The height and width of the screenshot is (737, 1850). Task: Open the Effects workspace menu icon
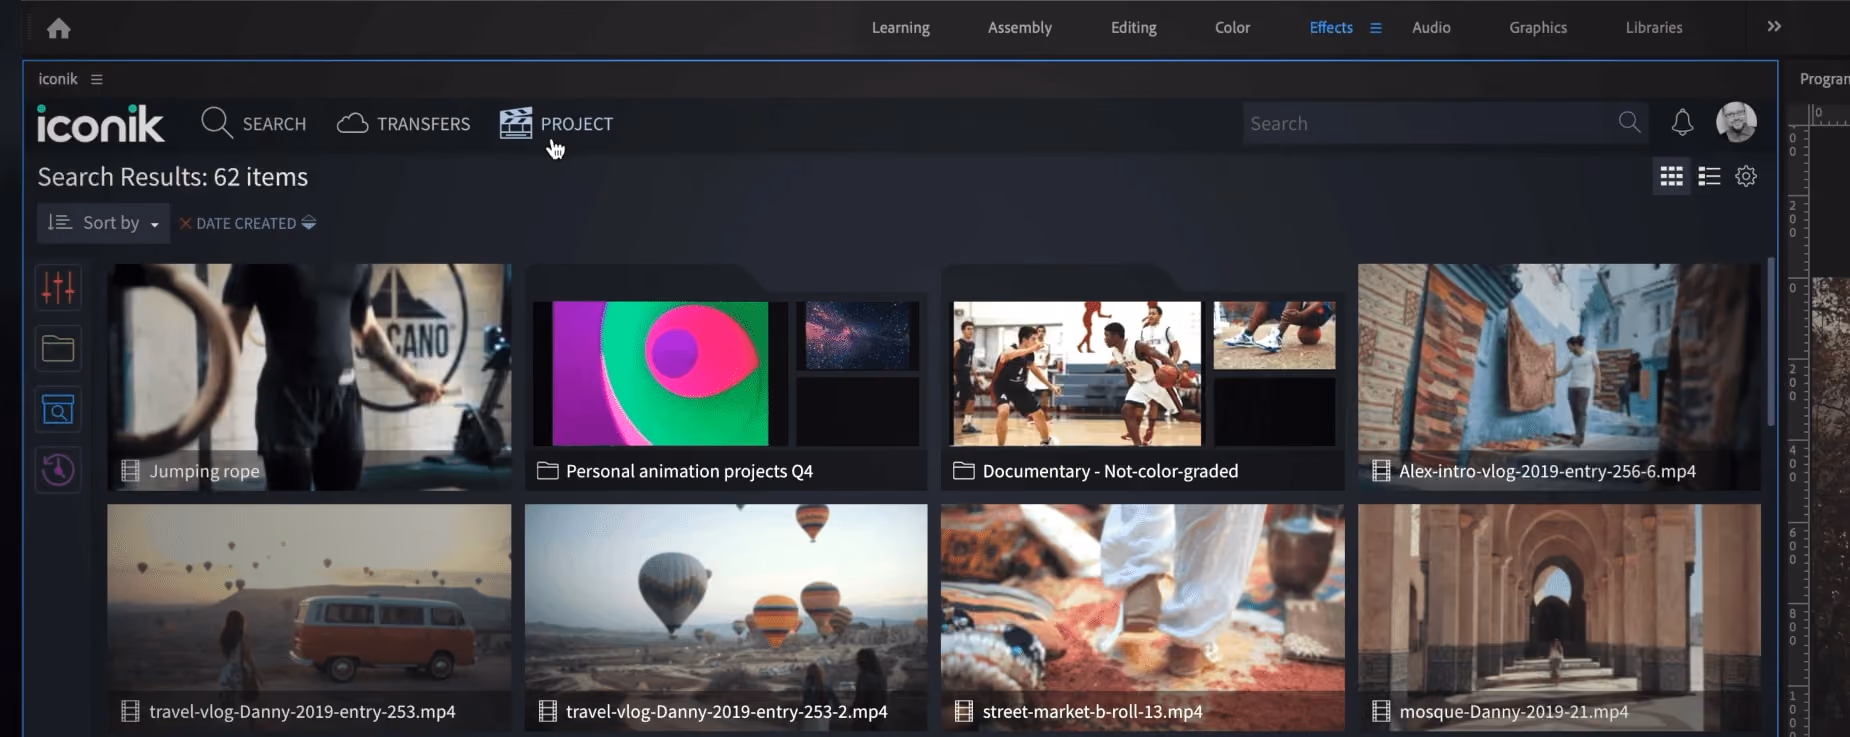pyautogui.click(x=1376, y=28)
